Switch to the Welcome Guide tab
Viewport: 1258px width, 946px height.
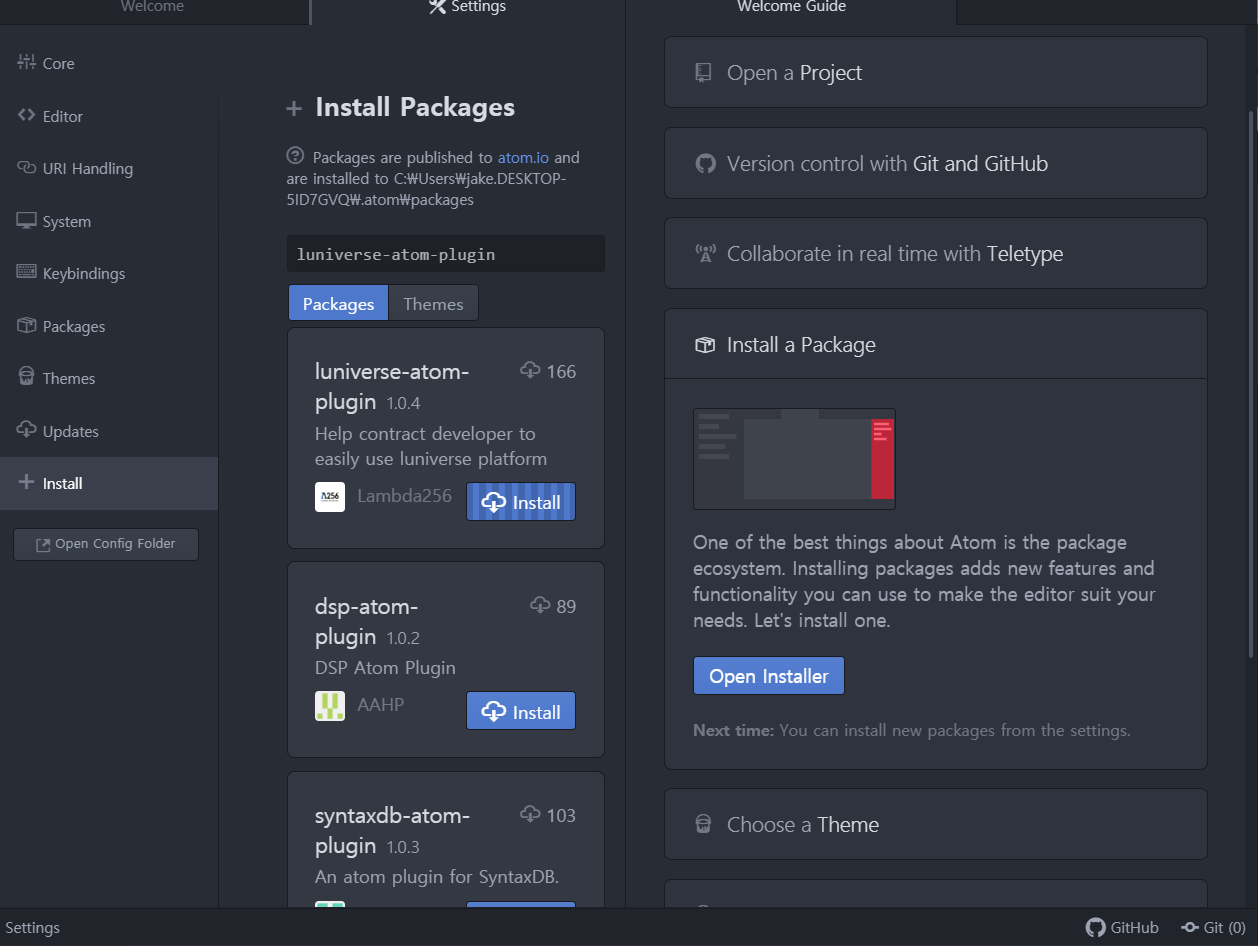pos(791,8)
